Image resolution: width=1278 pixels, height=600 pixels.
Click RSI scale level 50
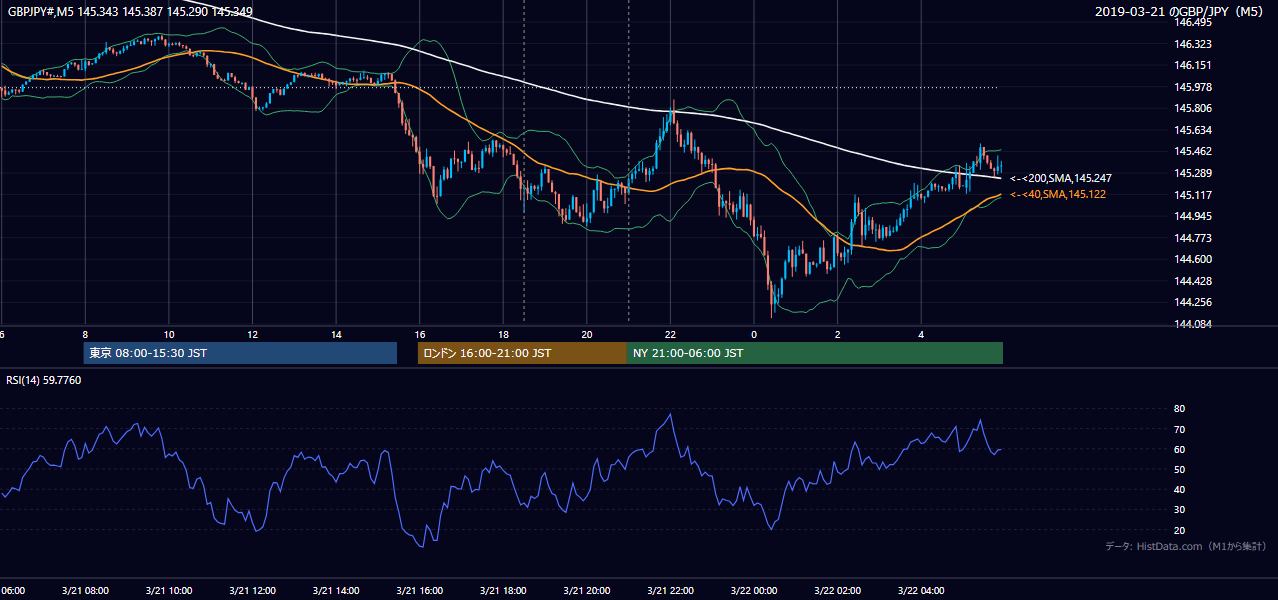[x=1179, y=469]
